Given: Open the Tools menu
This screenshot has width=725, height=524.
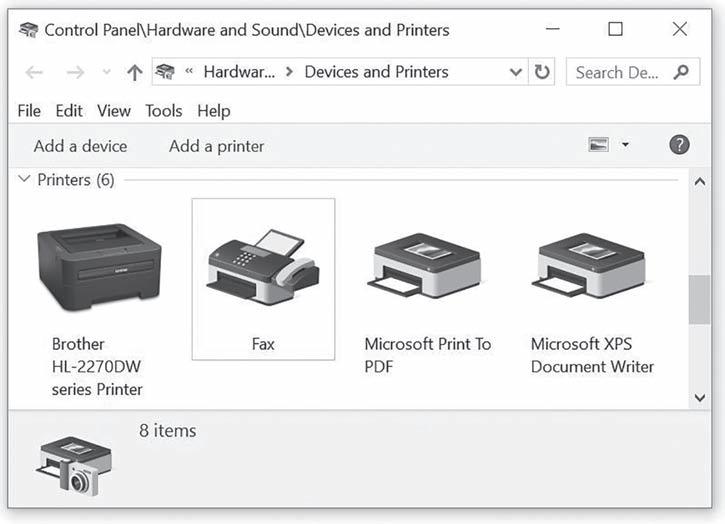Looking at the screenshot, I should (x=164, y=111).
